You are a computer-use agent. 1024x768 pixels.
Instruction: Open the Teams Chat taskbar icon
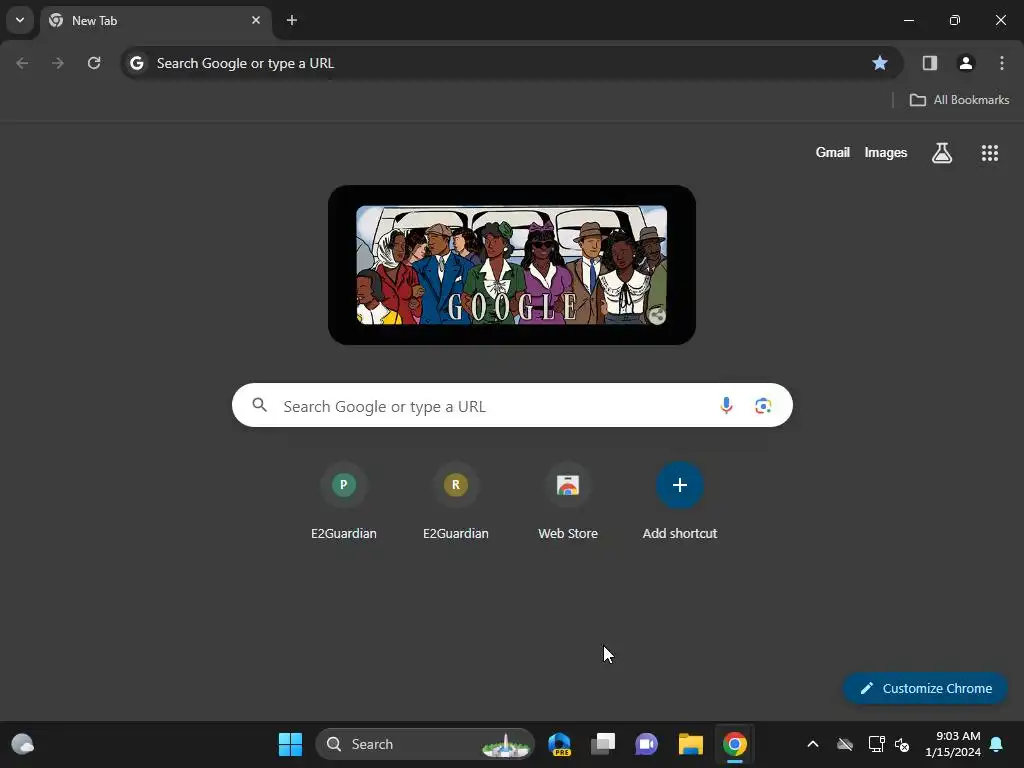tap(646, 744)
